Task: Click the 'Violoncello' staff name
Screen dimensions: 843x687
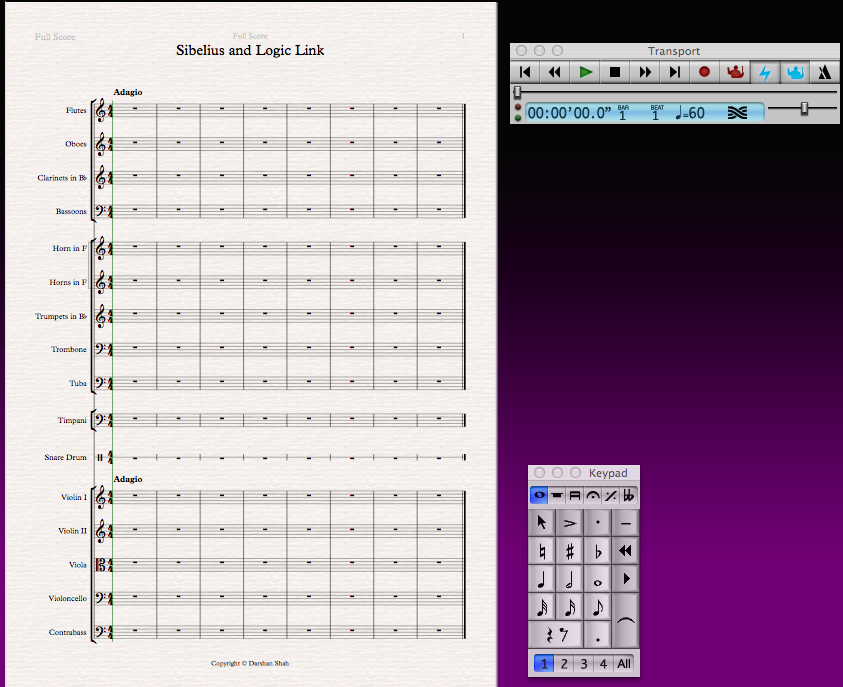Action: pyautogui.click(x=68, y=598)
